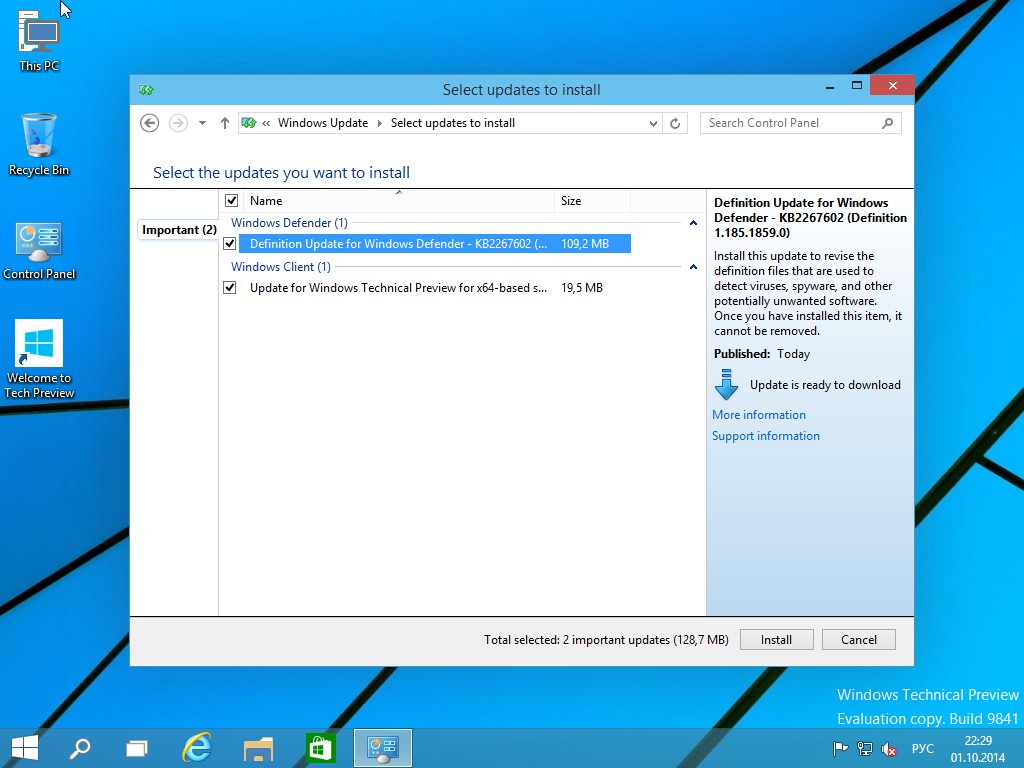The image size is (1024, 768).
Task: Uncheck the Definition Update for Windows Defender
Action: click(229, 244)
